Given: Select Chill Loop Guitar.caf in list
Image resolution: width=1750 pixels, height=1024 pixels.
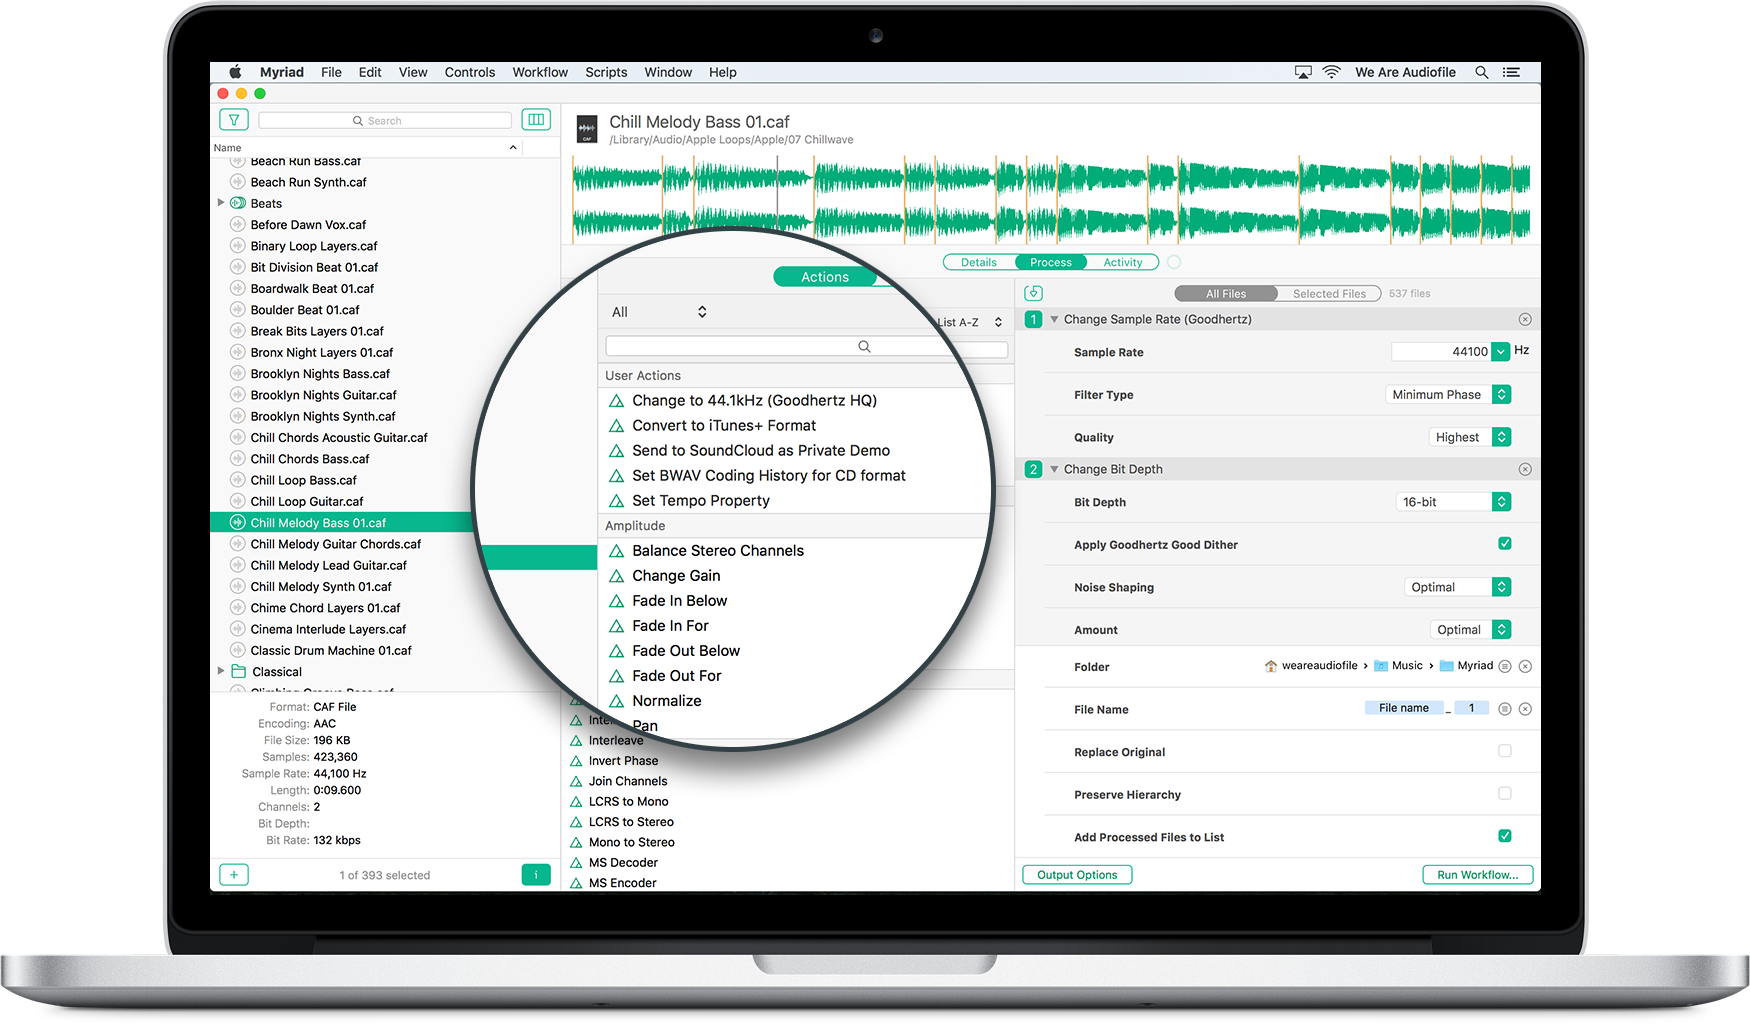Looking at the screenshot, I should [x=306, y=501].
